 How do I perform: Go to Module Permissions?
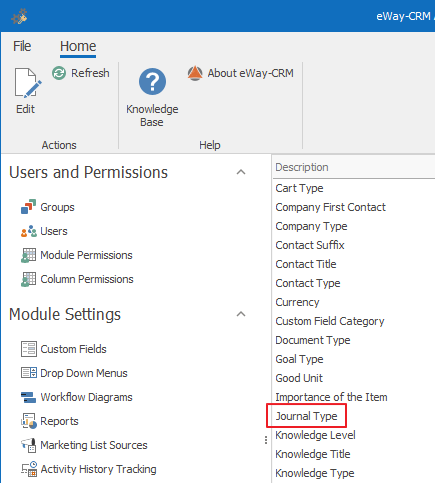pos(86,255)
